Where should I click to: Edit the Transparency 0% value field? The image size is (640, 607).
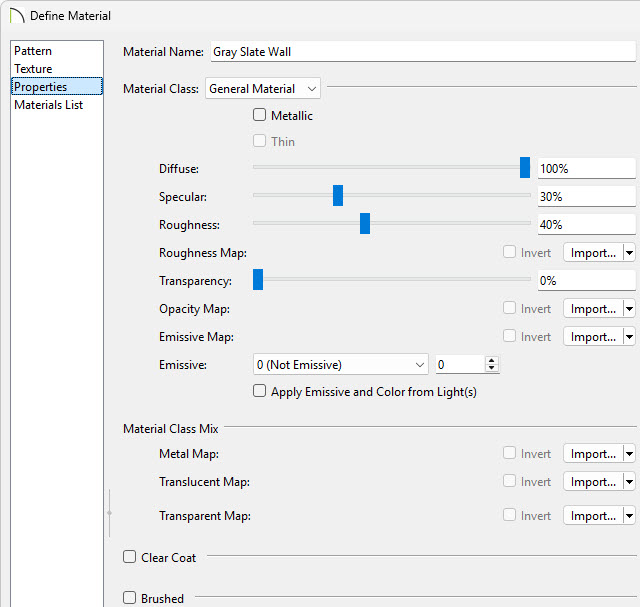point(587,280)
